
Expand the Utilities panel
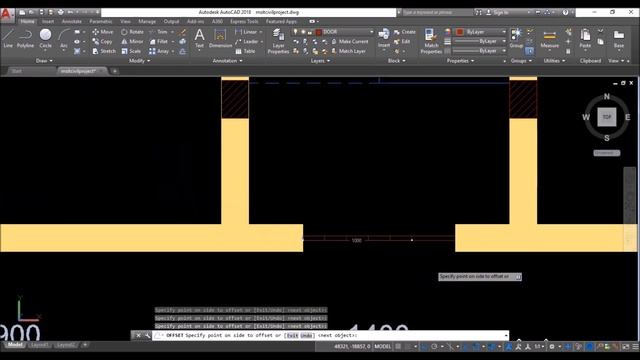554,61
